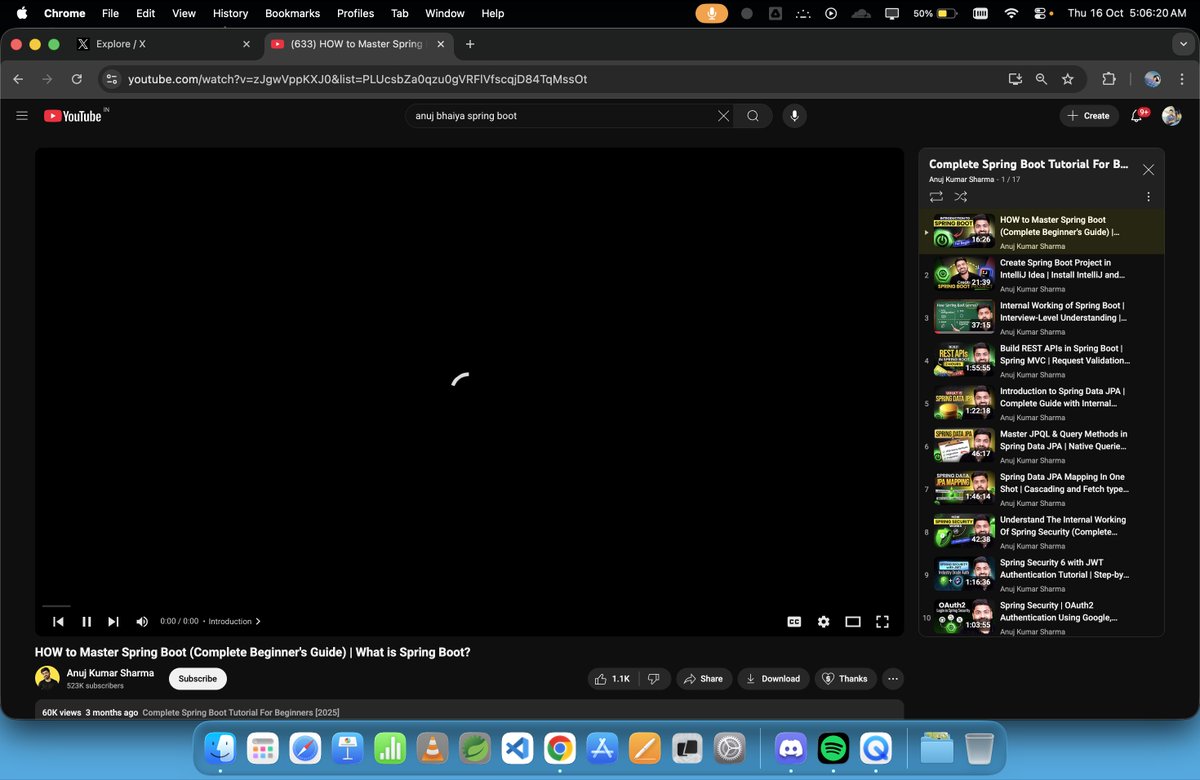The height and width of the screenshot is (780, 1200).
Task: Start voice search with microphone
Action: [794, 116]
